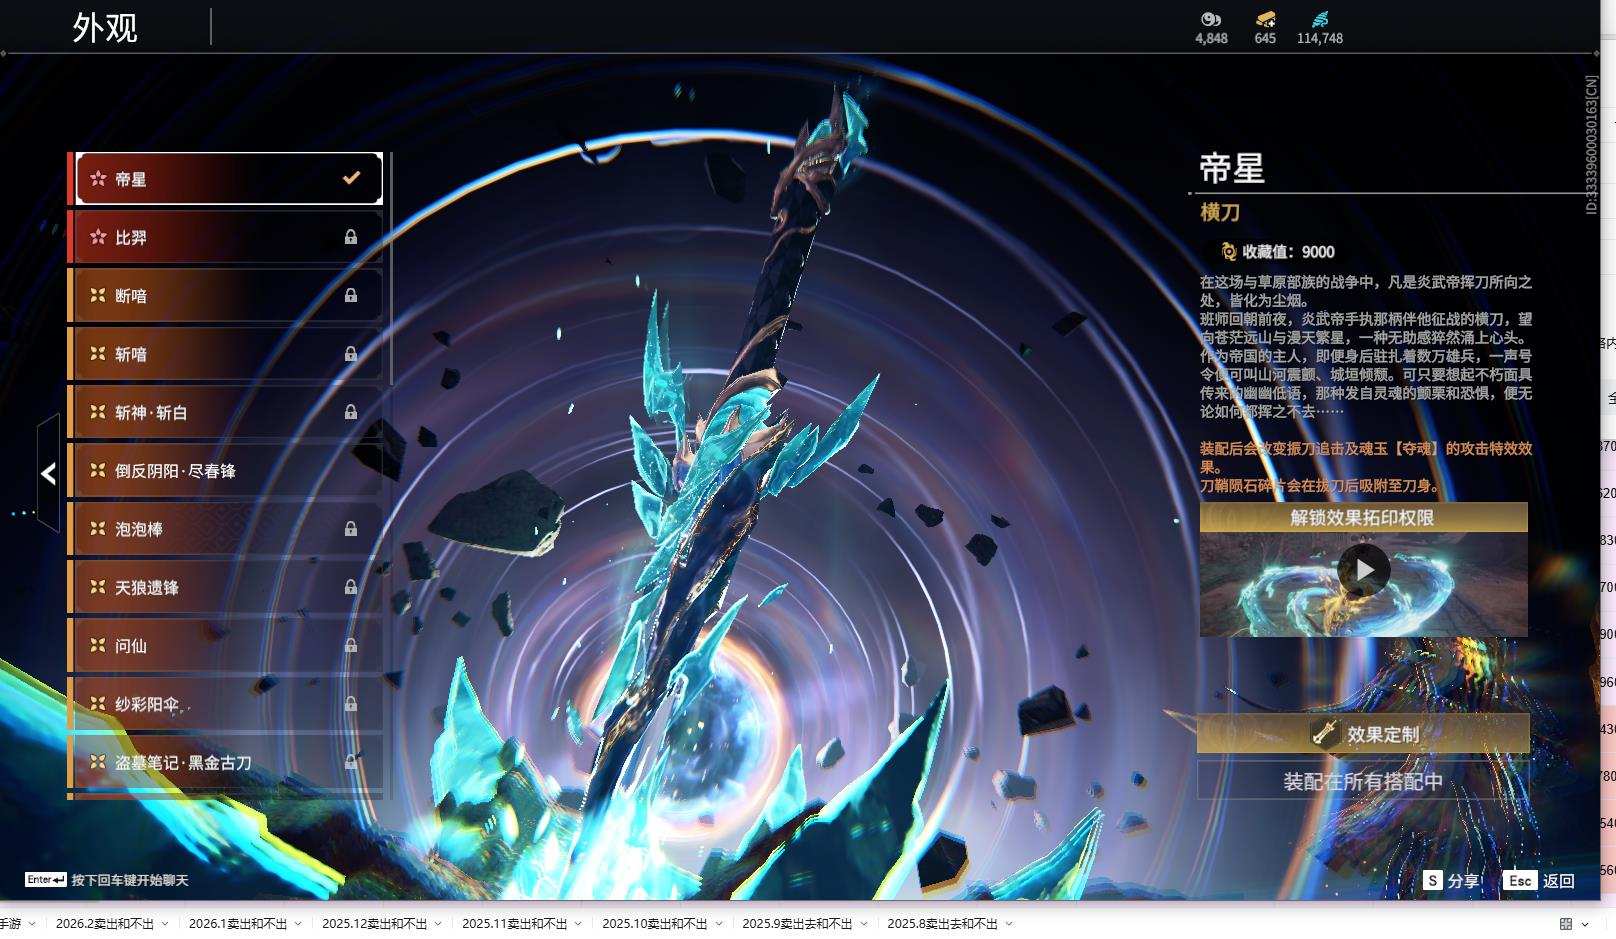Expand the chevron beside the sheet grid icon
The height and width of the screenshot is (939, 1616).
tap(1585, 924)
